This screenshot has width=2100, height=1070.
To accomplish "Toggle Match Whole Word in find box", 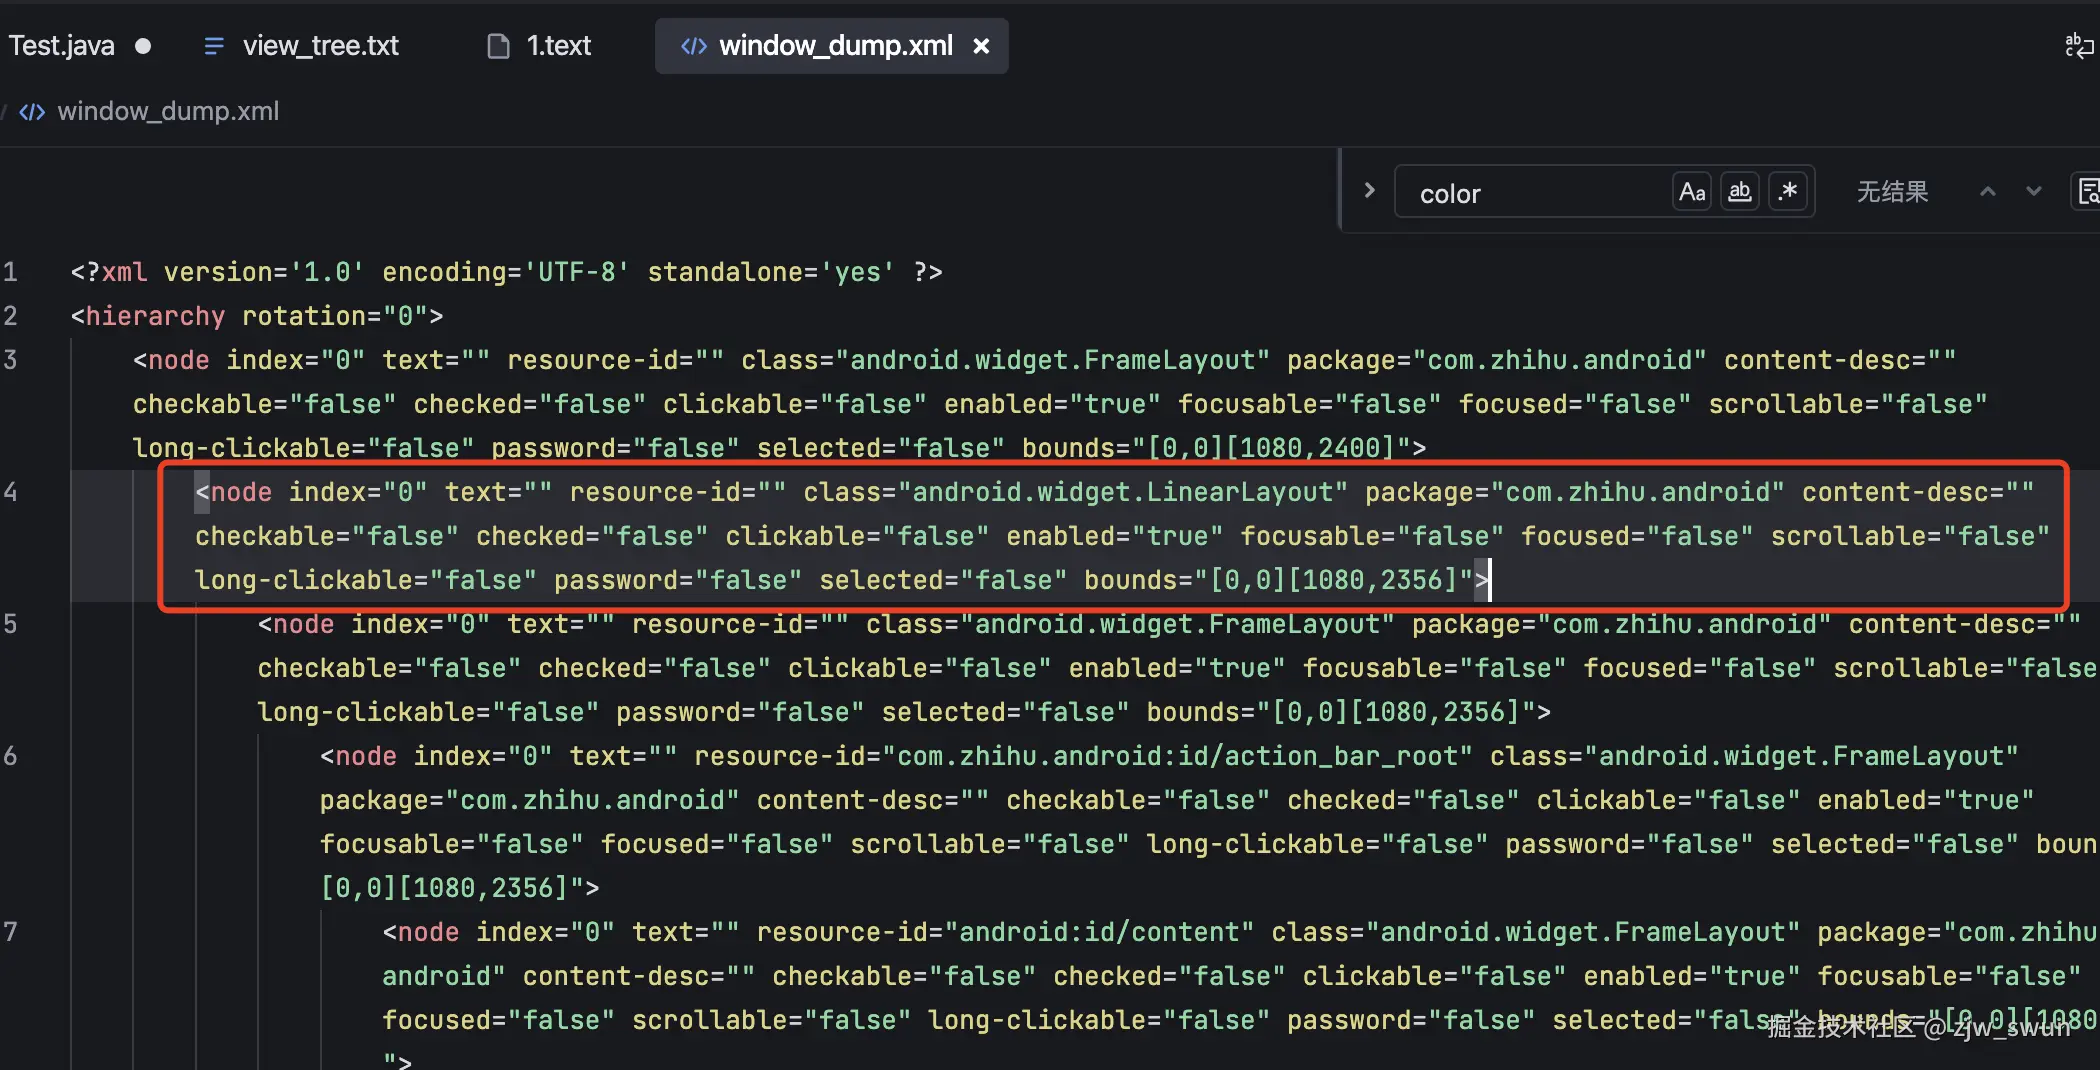I will click(x=1740, y=191).
